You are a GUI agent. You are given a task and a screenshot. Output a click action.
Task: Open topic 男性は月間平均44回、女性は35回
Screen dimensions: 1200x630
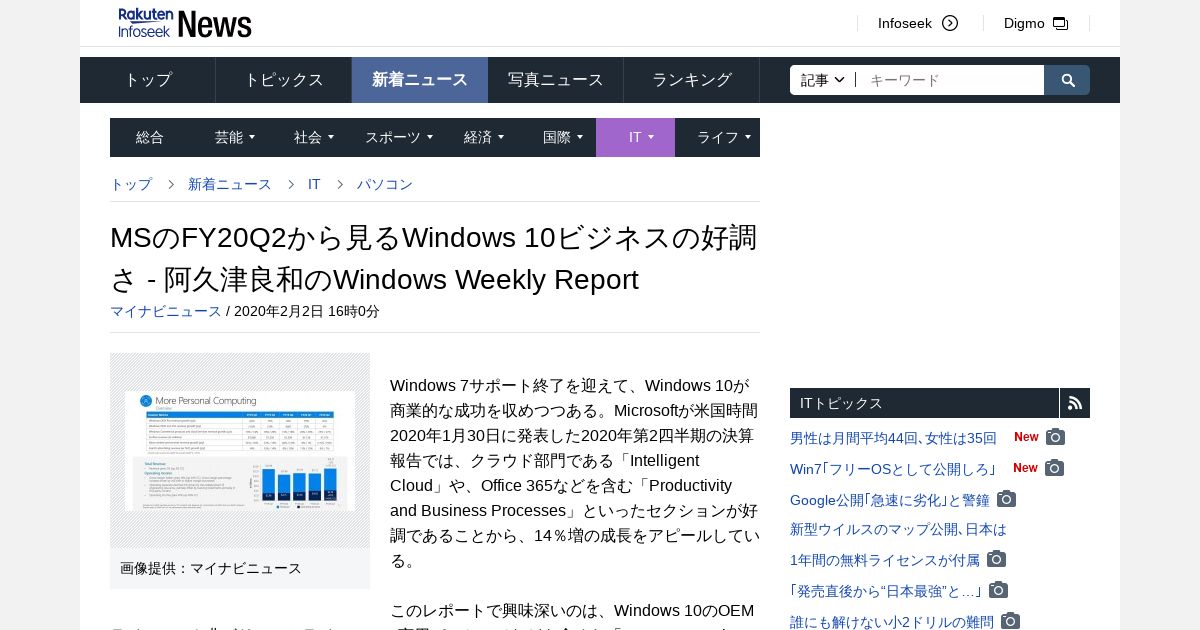click(x=893, y=438)
